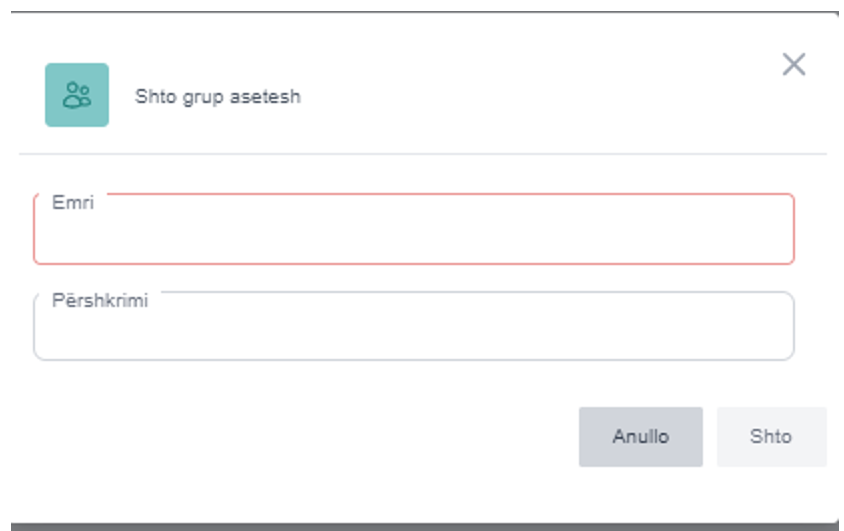The image size is (844, 531).
Task: Close the Shto grup asetesh dialog
Action: pos(793,65)
